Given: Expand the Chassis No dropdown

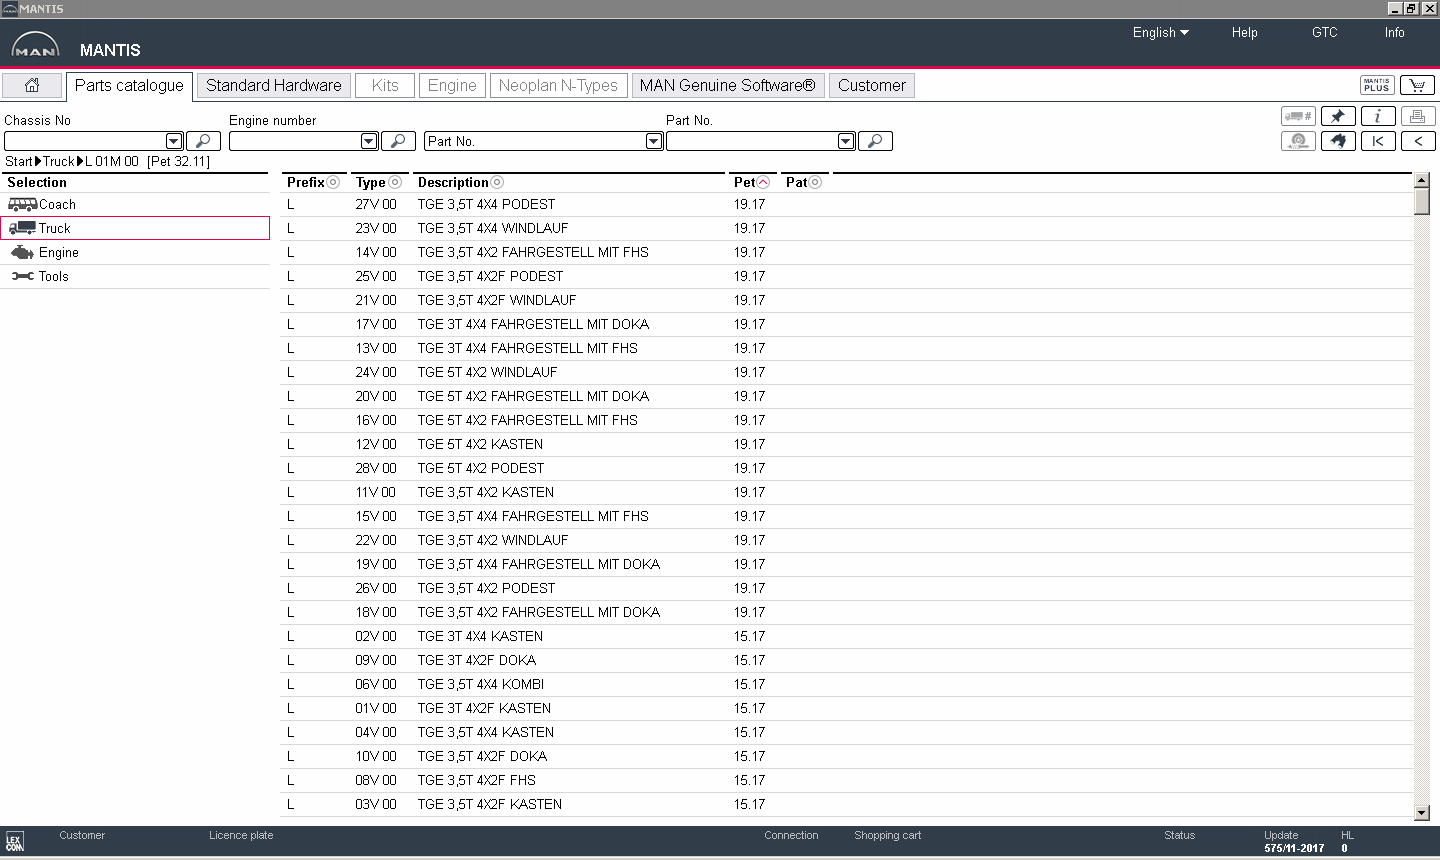Looking at the screenshot, I should tap(174, 142).
